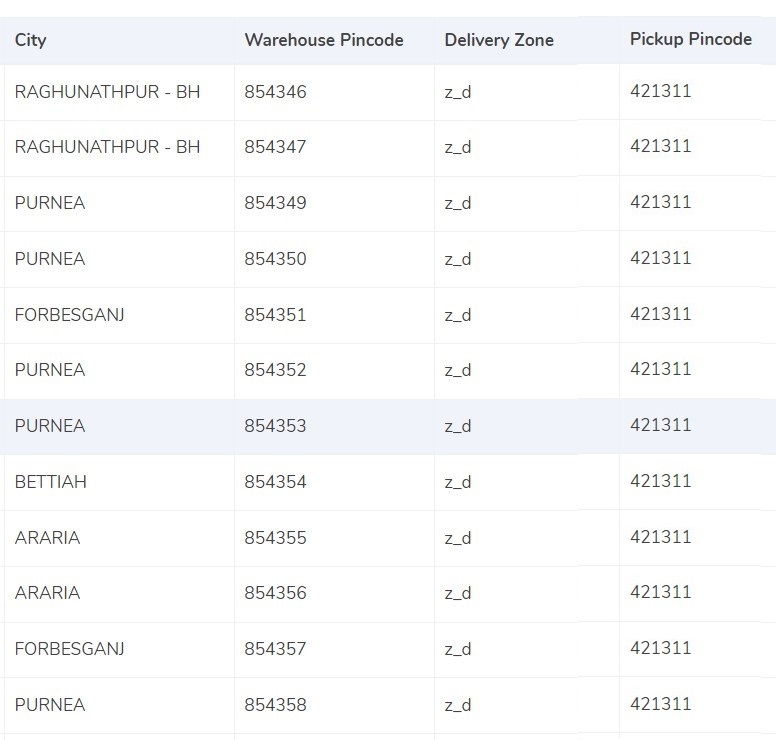This screenshot has height=740, width=776.
Task: Click FORBESGANJ city in row 854351
Action: [x=70, y=315]
